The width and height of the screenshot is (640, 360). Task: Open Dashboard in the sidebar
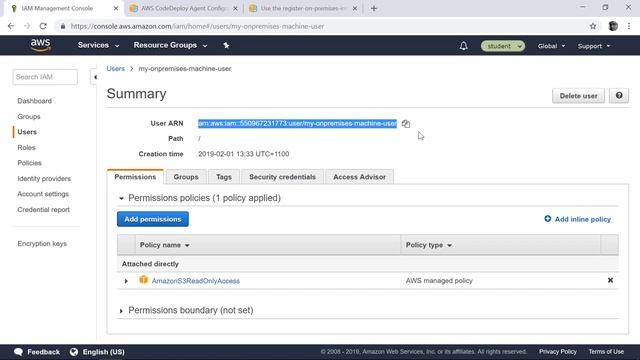pos(34,101)
